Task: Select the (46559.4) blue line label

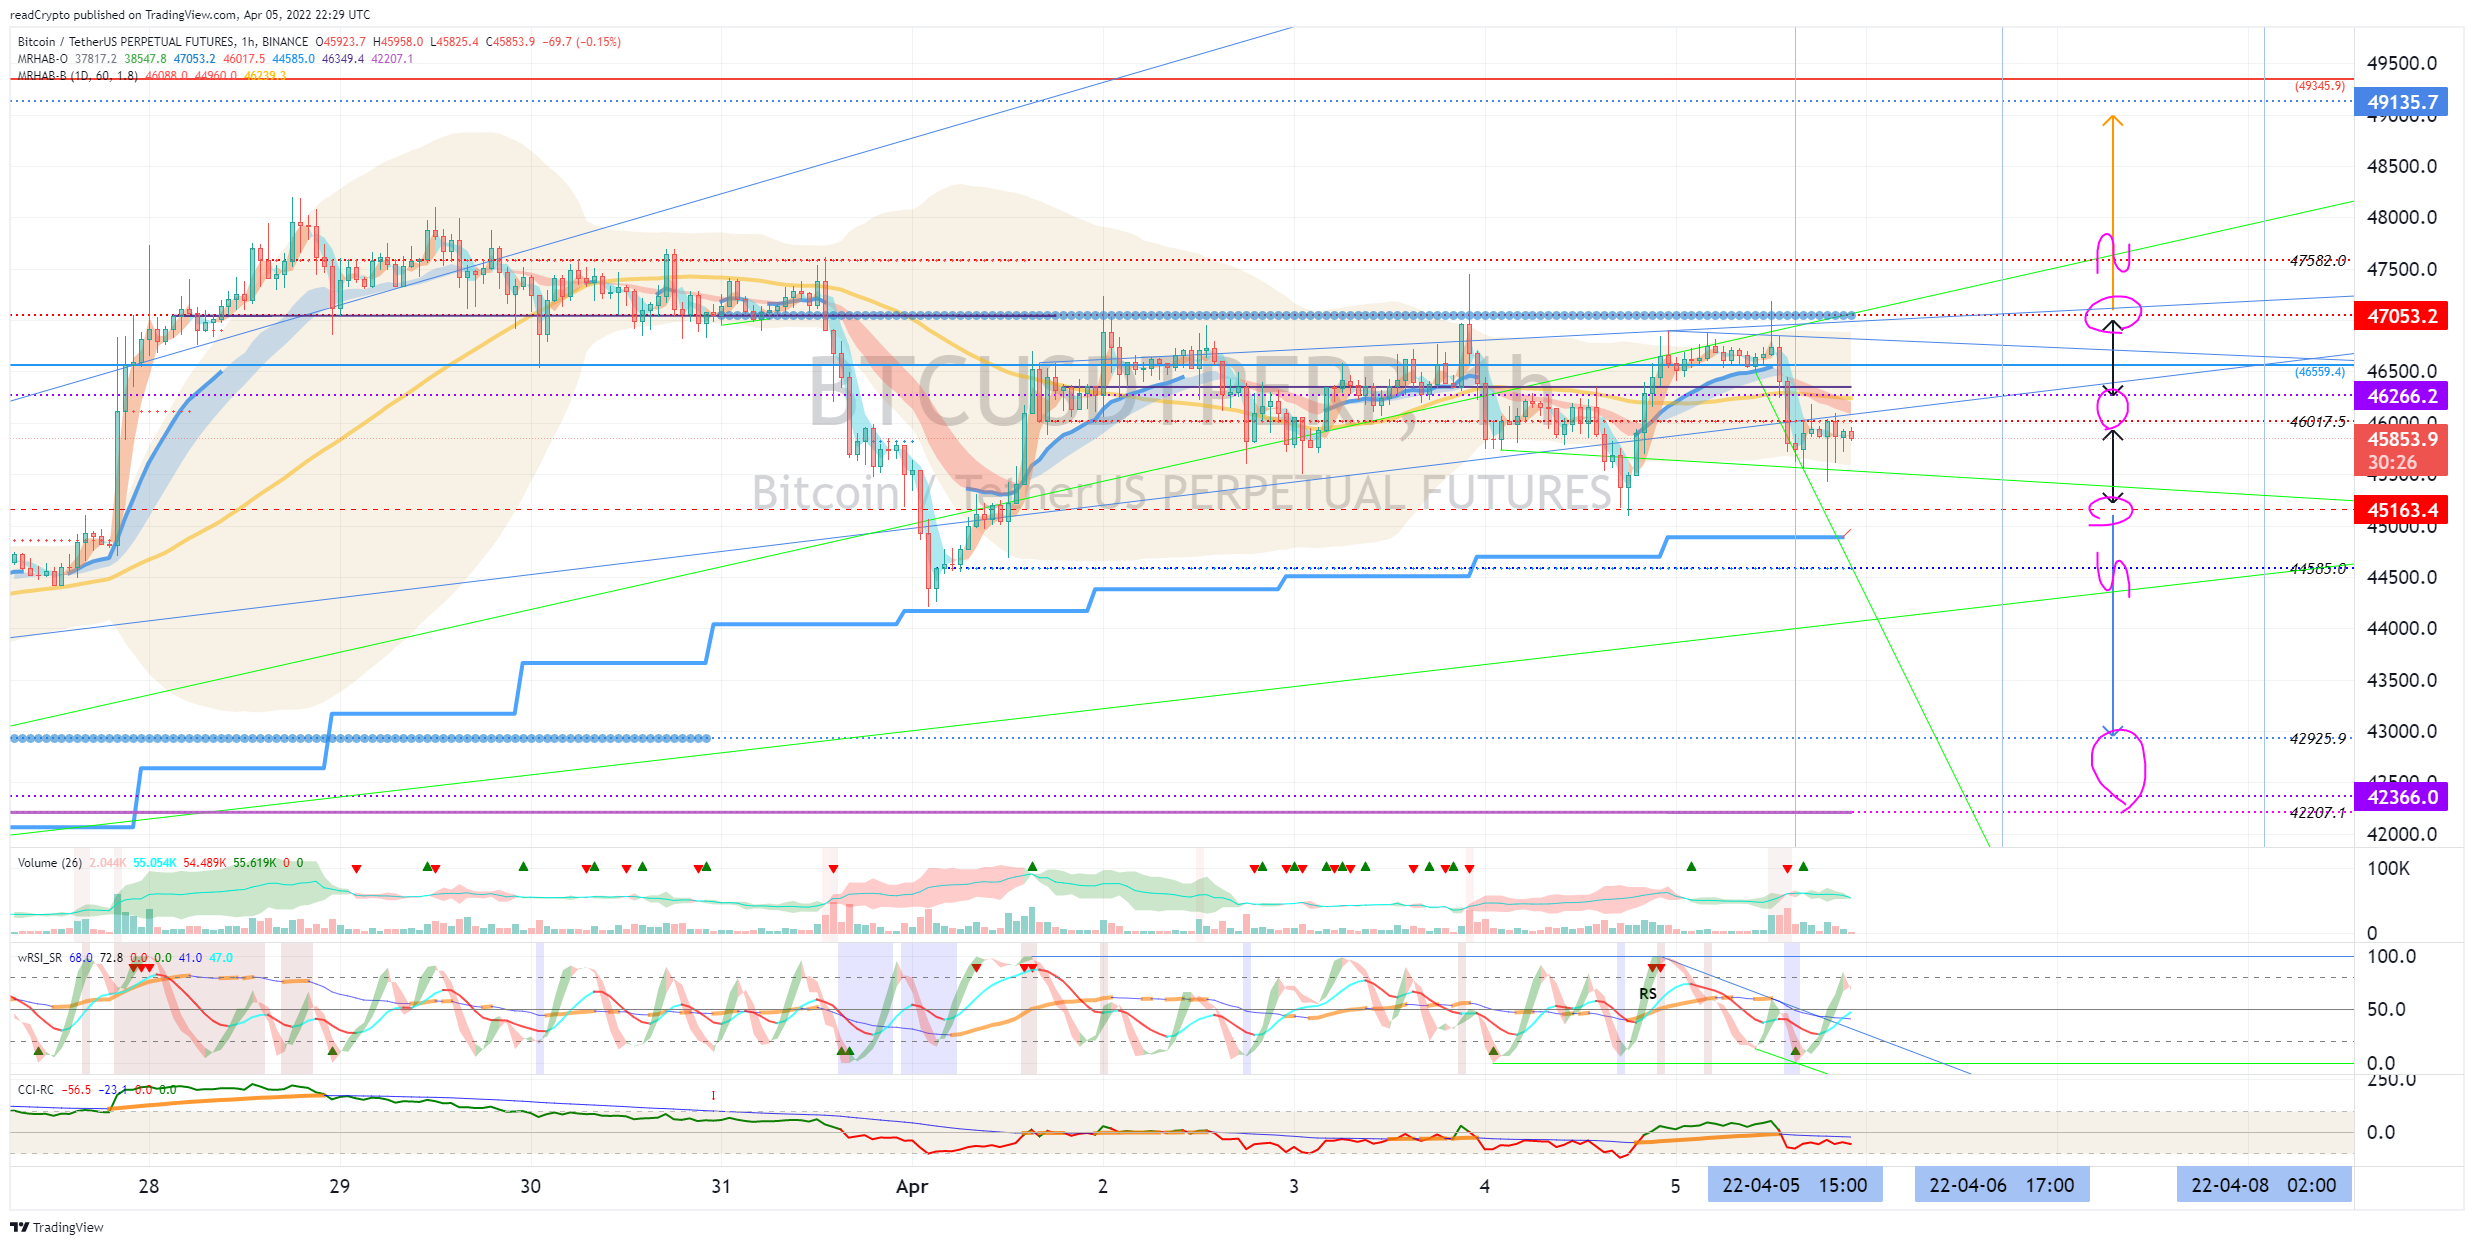Action: coord(2320,372)
